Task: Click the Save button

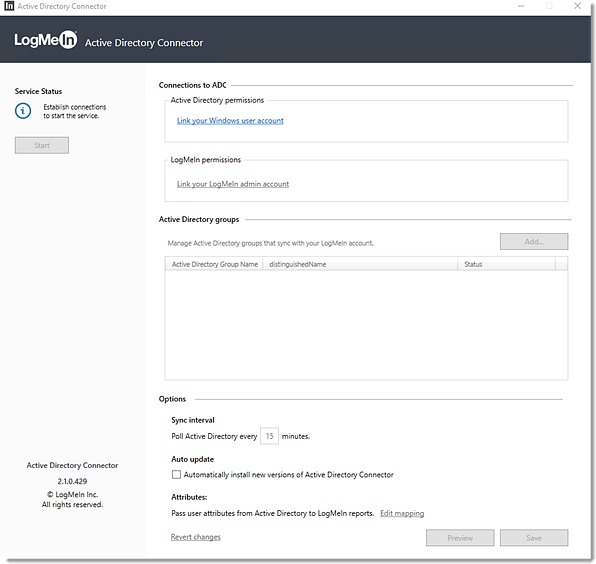Action: (x=534, y=538)
